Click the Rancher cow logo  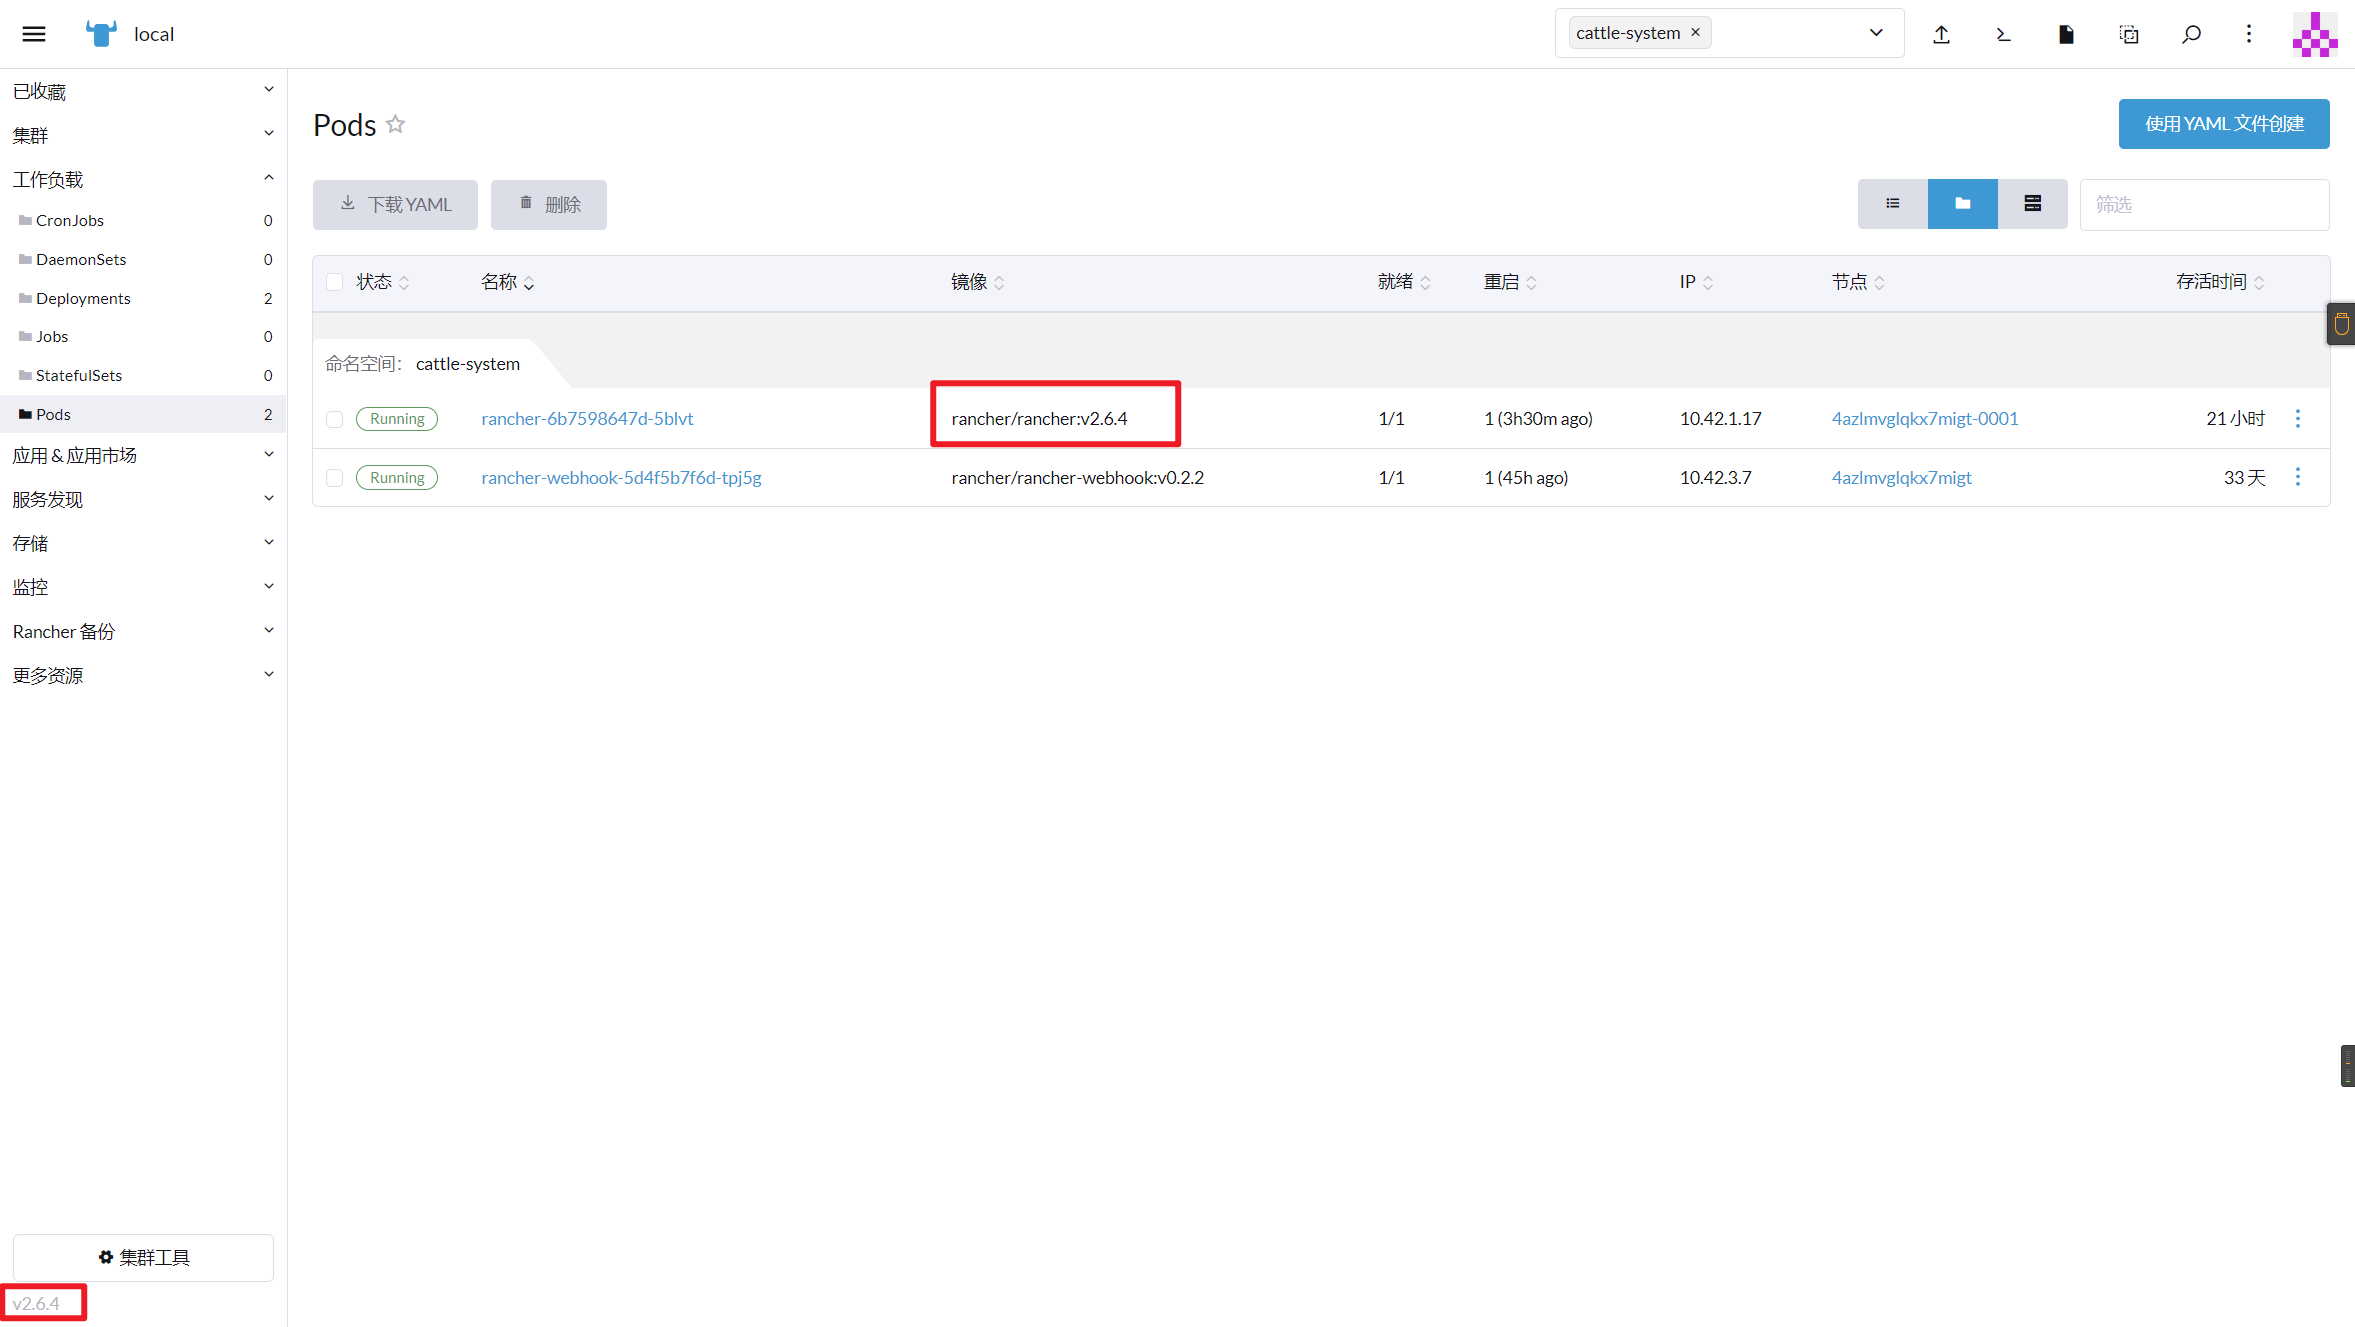click(101, 34)
